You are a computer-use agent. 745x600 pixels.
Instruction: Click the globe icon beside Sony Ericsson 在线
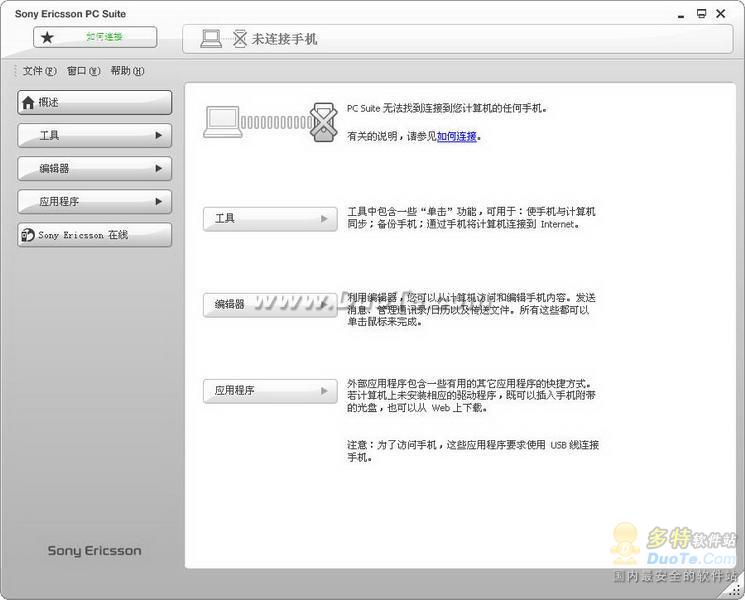(28, 235)
